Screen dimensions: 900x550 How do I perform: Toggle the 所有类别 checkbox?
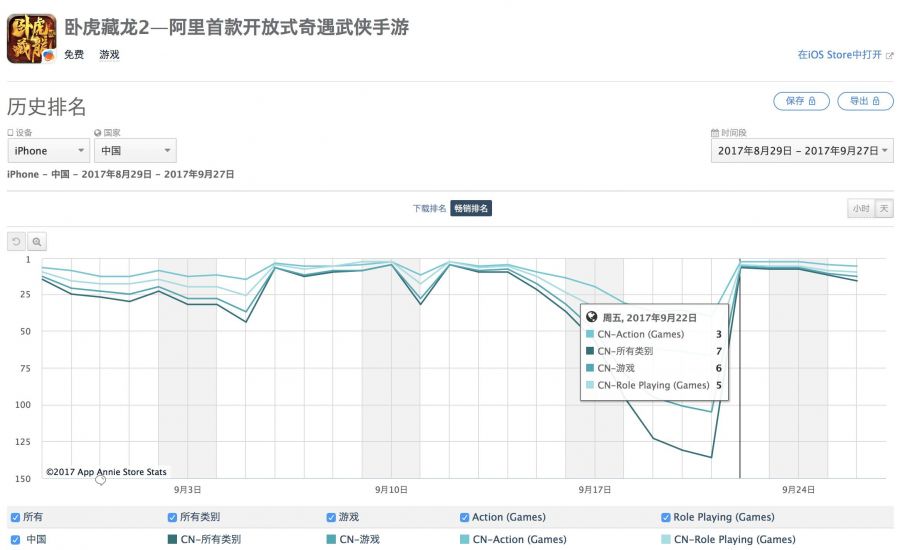point(172,517)
